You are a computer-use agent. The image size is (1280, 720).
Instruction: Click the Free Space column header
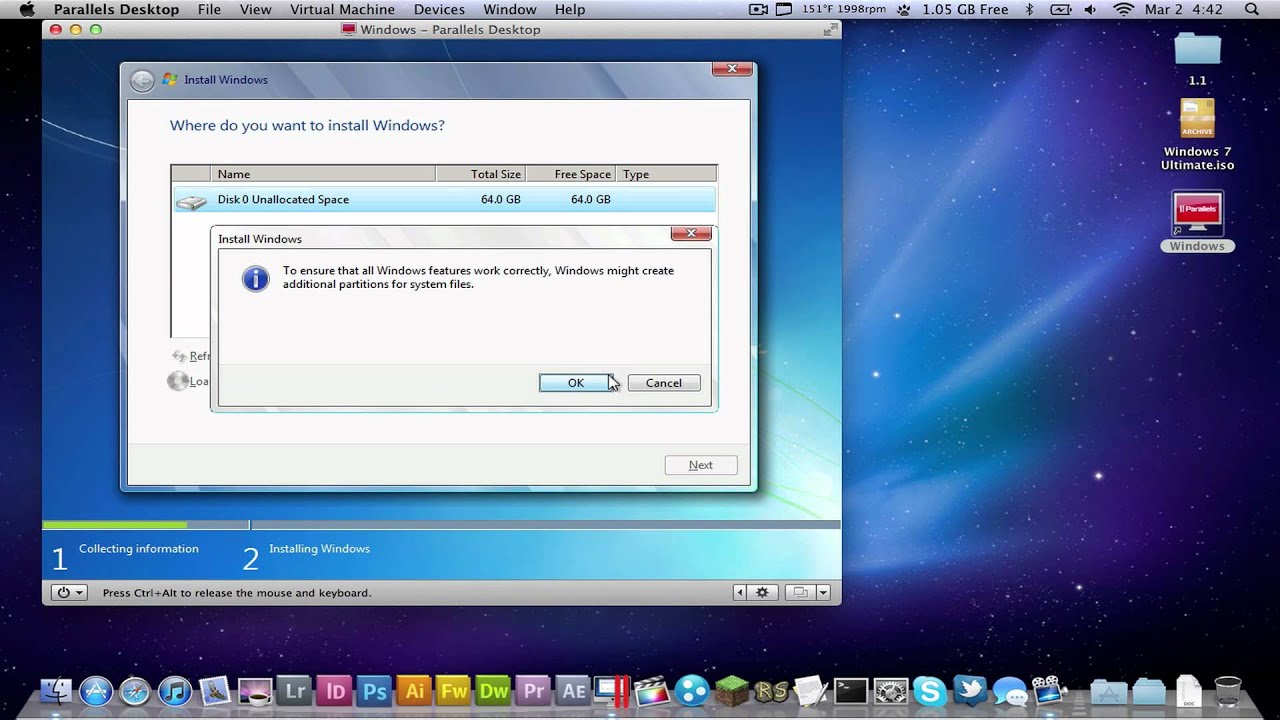point(570,174)
